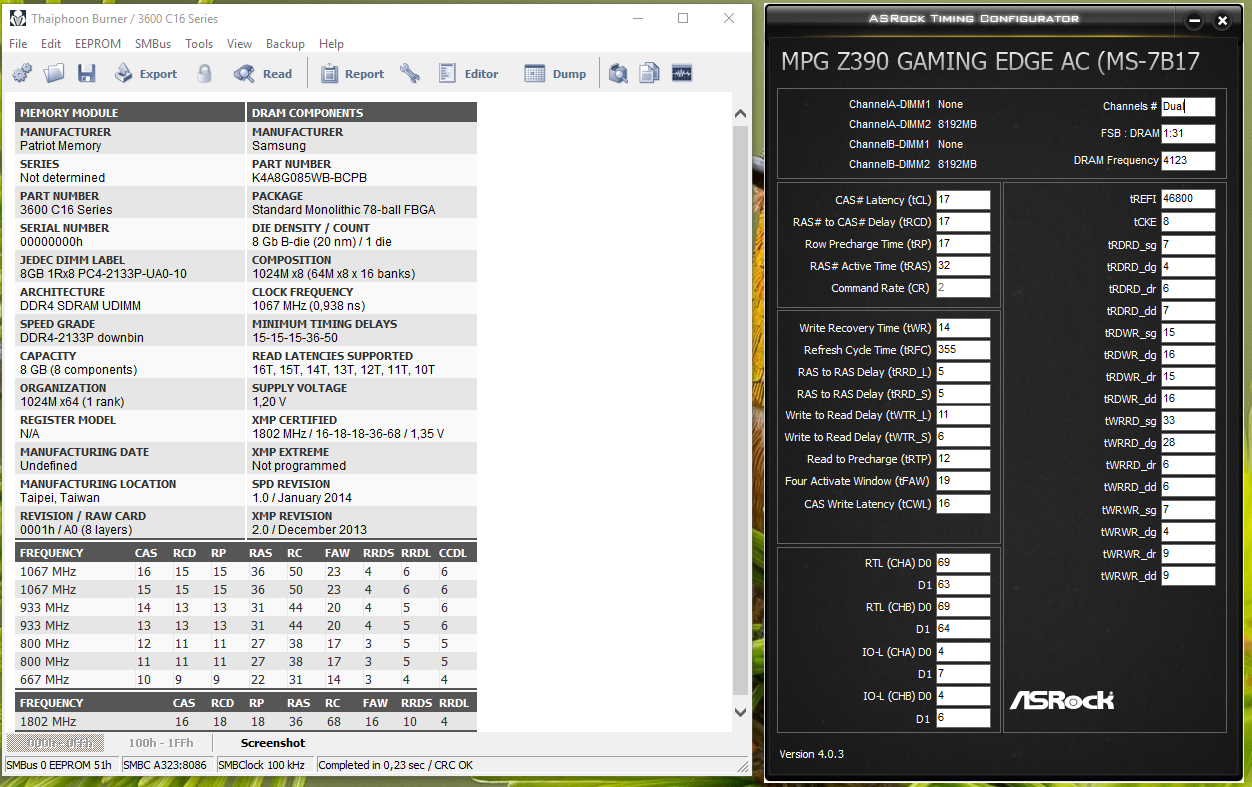This screenshot has height=787, width=1252.
Task: Minimize the ASRock Timing Configurator window
Action: 1194,20
